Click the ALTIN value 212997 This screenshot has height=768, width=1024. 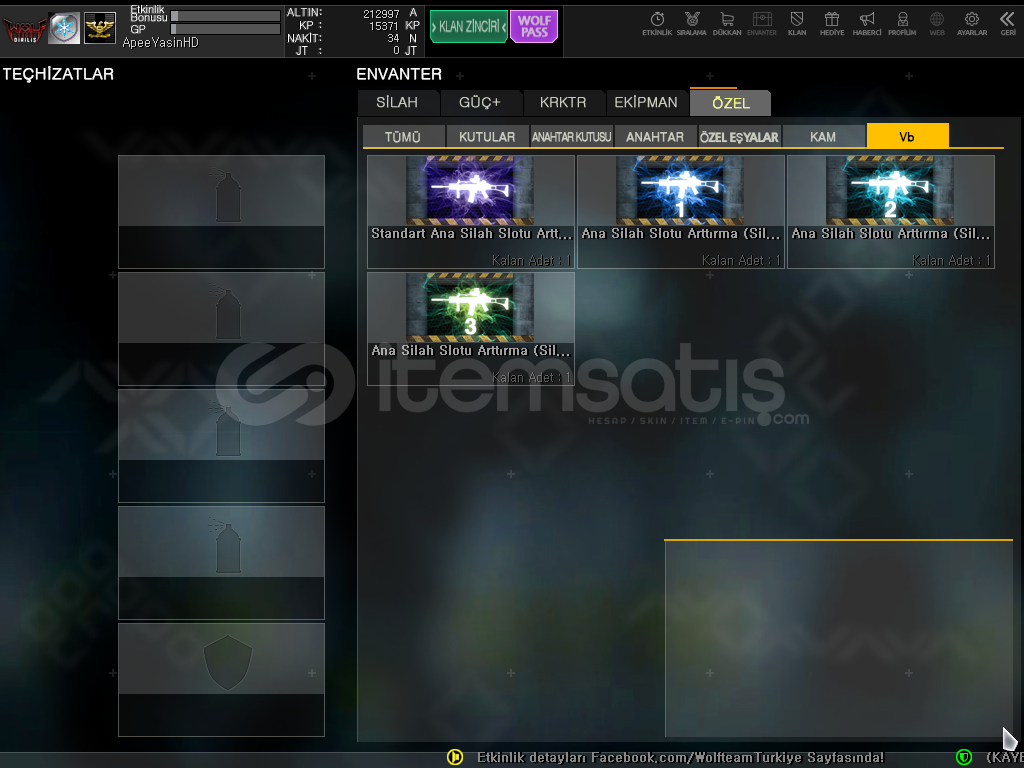tap(381, 13)
